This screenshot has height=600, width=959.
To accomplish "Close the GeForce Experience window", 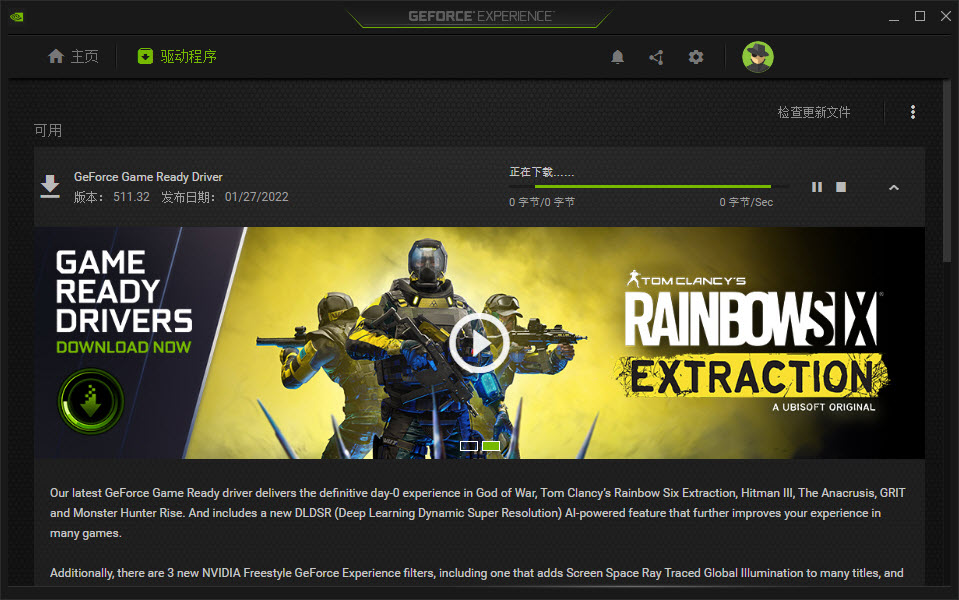I will [946, 17].
